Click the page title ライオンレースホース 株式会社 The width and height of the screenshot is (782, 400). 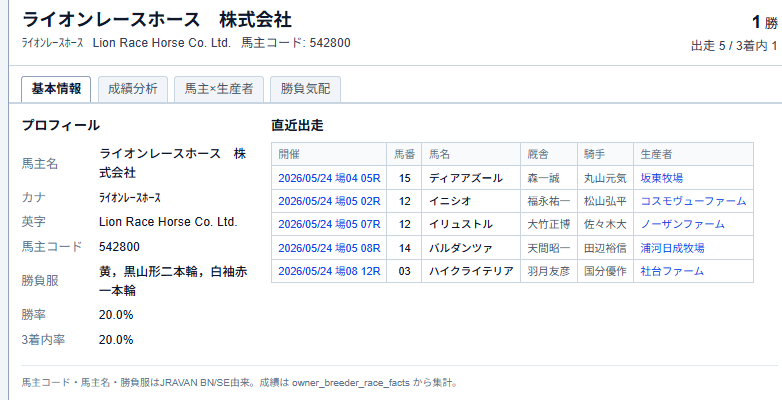[x=157, y=20]
